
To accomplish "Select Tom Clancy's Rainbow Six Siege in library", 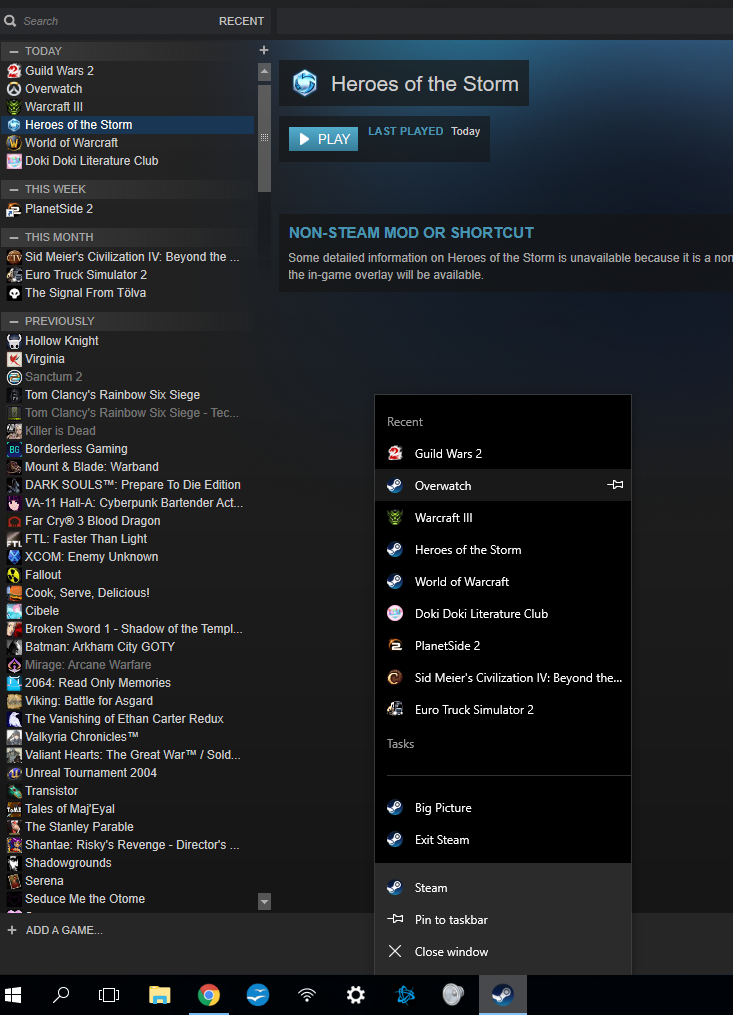I will tap(128, 395).
